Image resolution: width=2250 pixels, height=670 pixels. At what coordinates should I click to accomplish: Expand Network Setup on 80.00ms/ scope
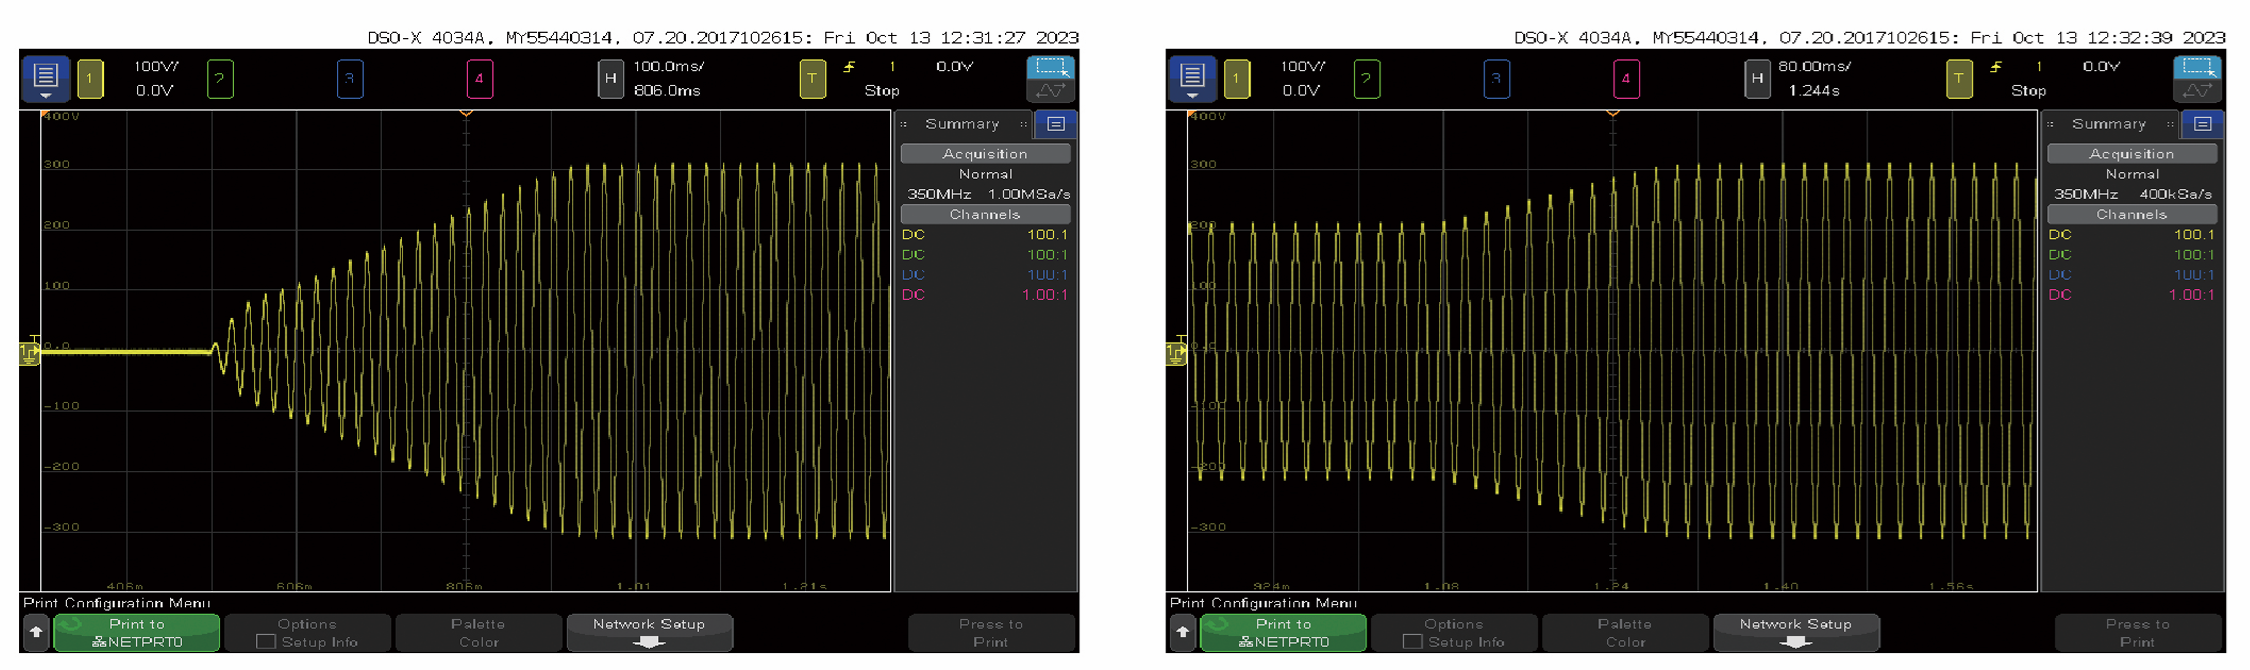(x=1795, y=633)
